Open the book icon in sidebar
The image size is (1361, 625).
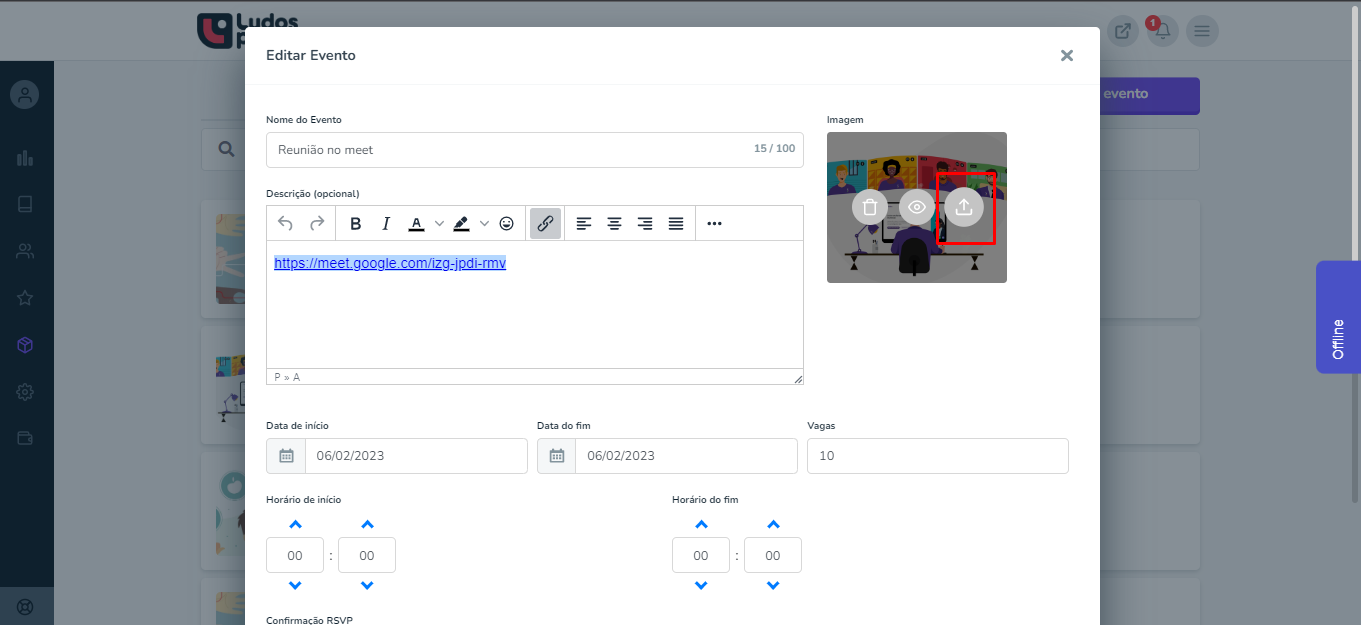[26, 204]
